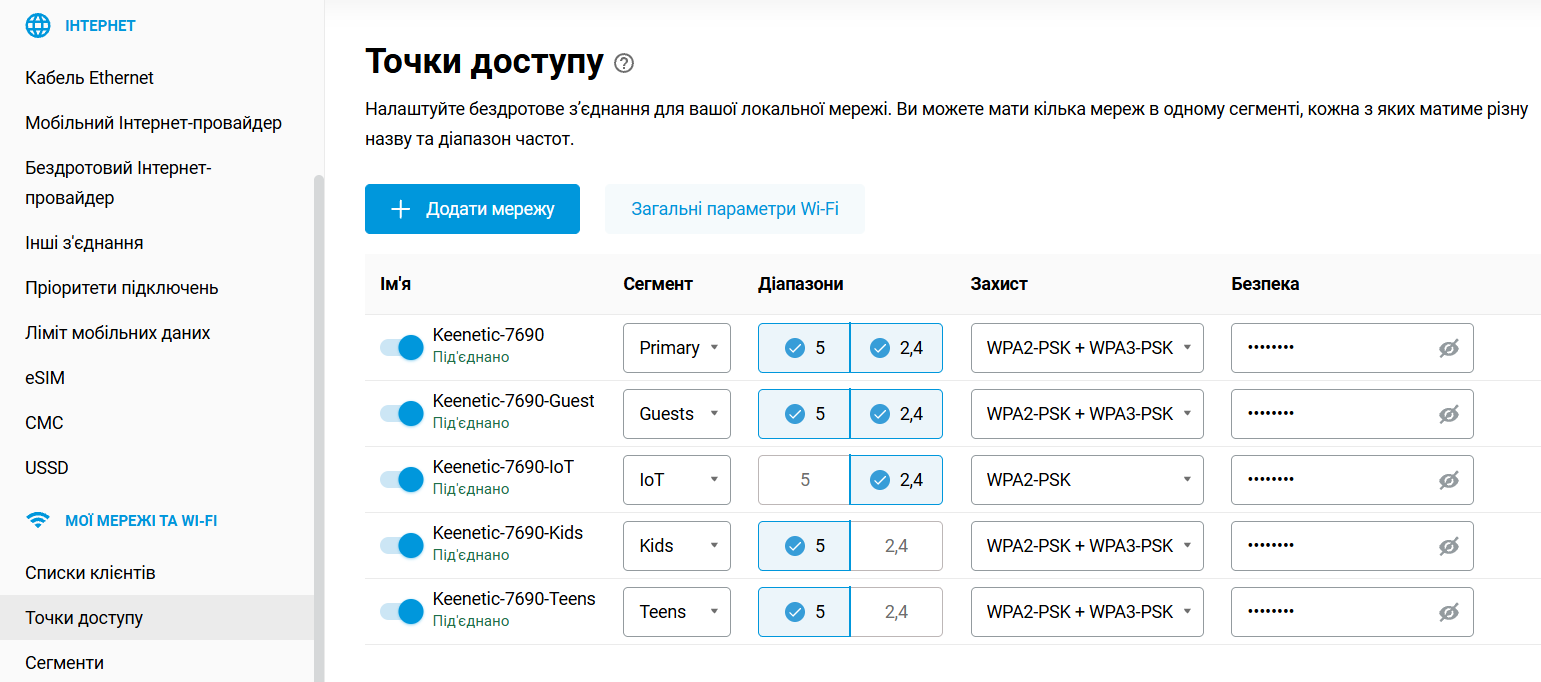Viewport: 1541px width, 682px height.
Task: Click the Діапазони column header
Action: pos(801,284)
